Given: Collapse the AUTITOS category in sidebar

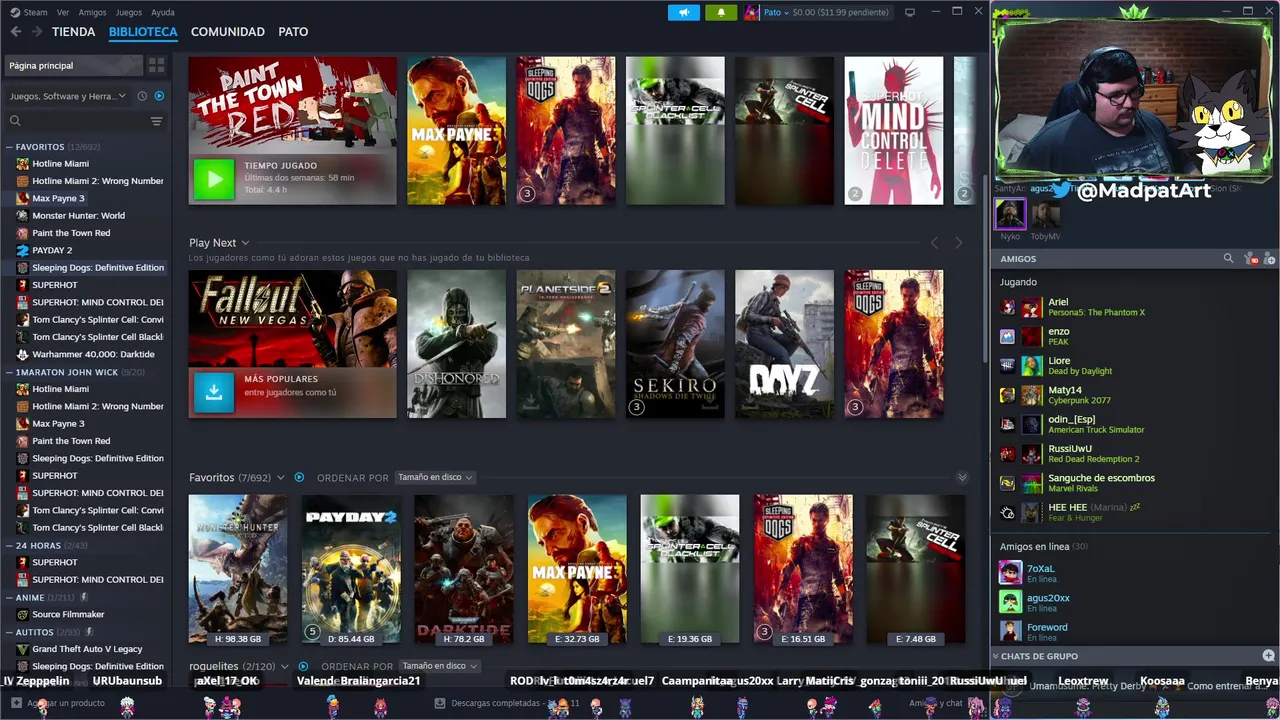Looking at the screenshot, I should (9, 632).
